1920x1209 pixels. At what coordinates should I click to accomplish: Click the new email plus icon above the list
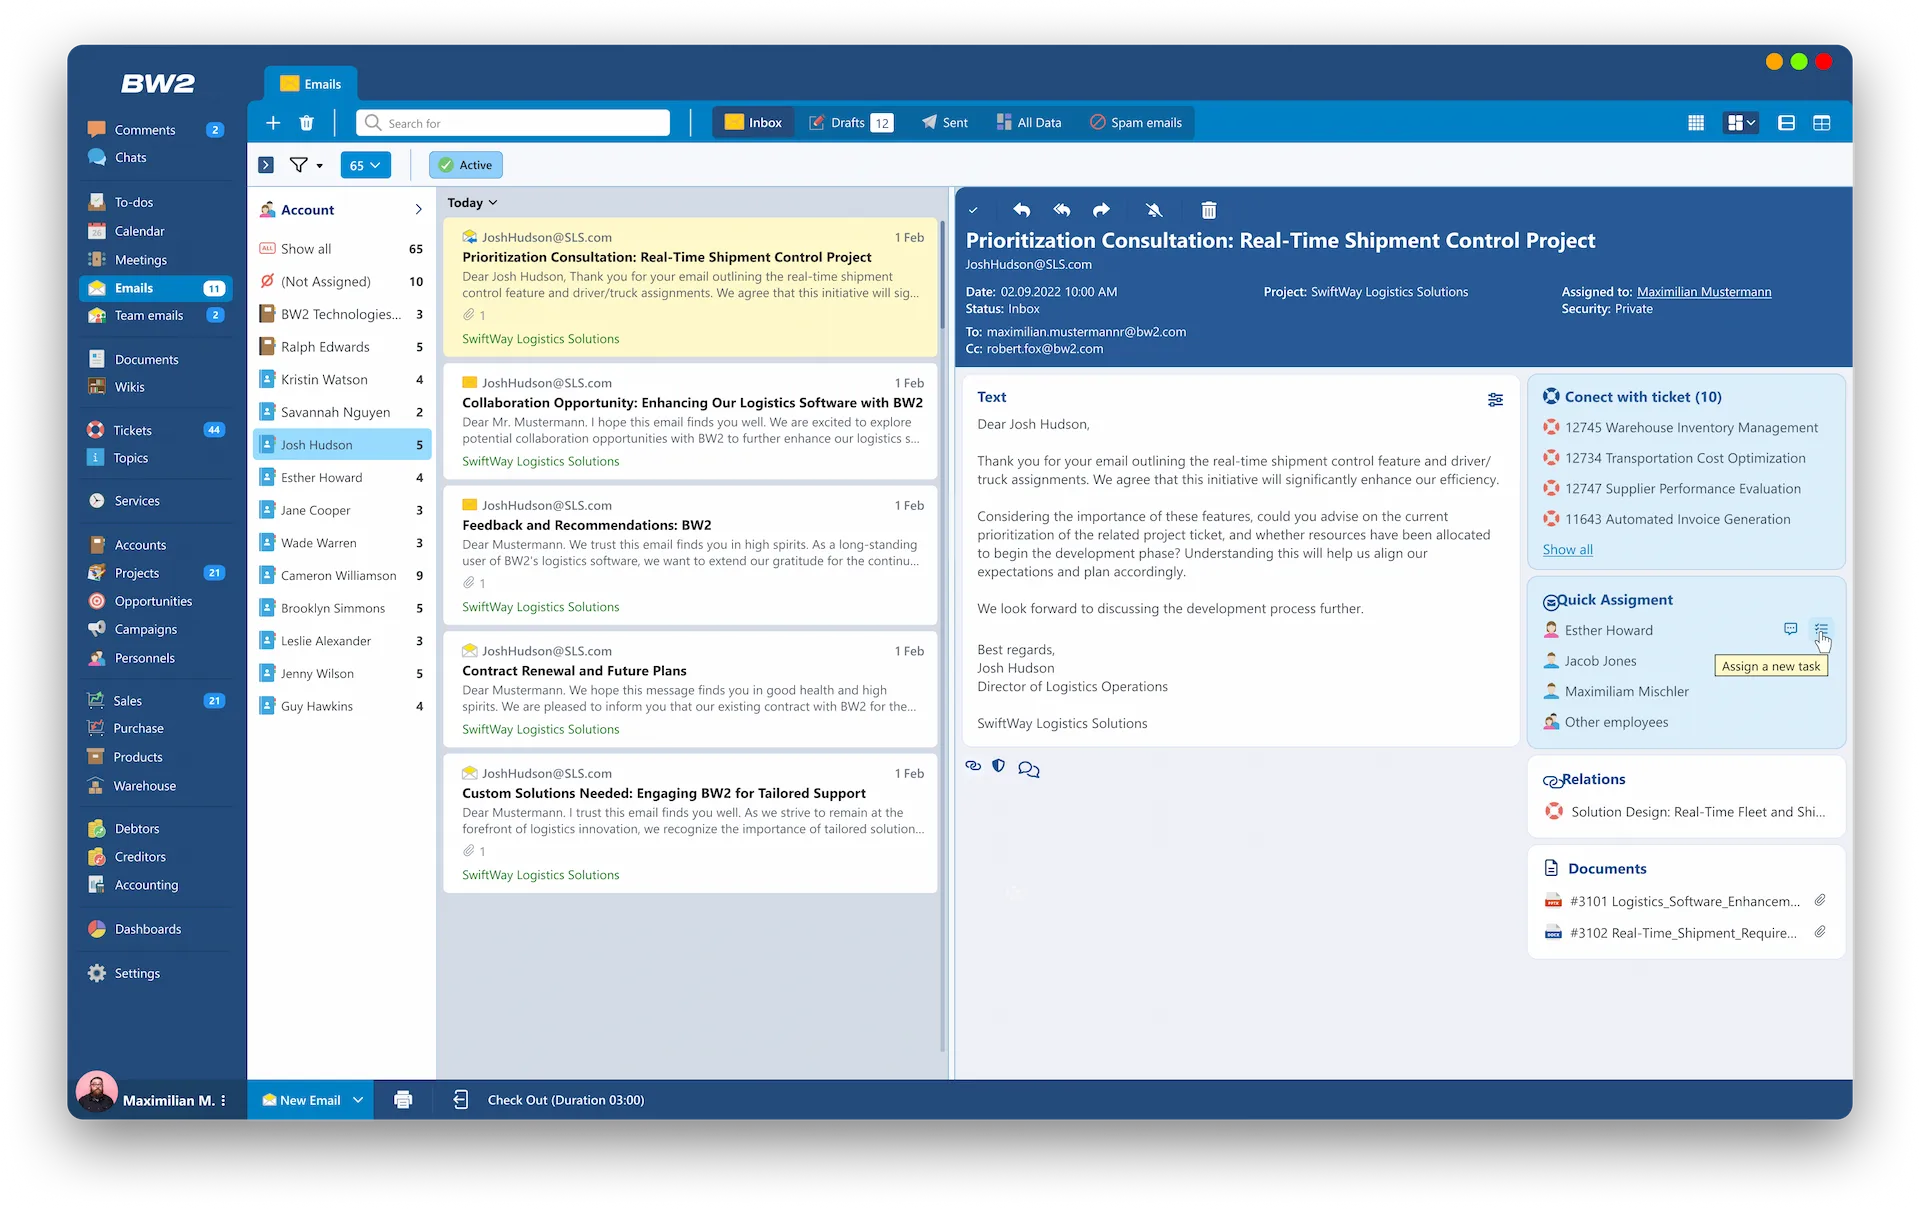tap(273, 122)
